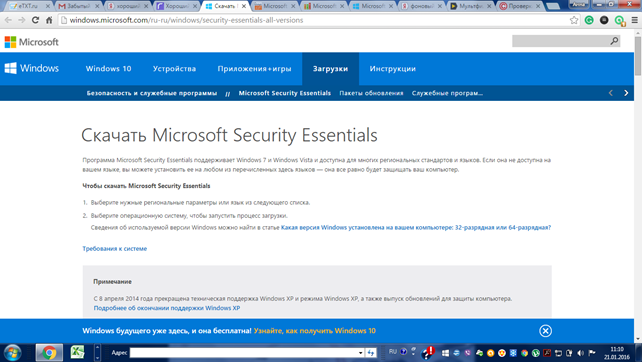Close the eTXT.ru tab
This screenshot has width=642, height=362.
[x=47, y=6]
